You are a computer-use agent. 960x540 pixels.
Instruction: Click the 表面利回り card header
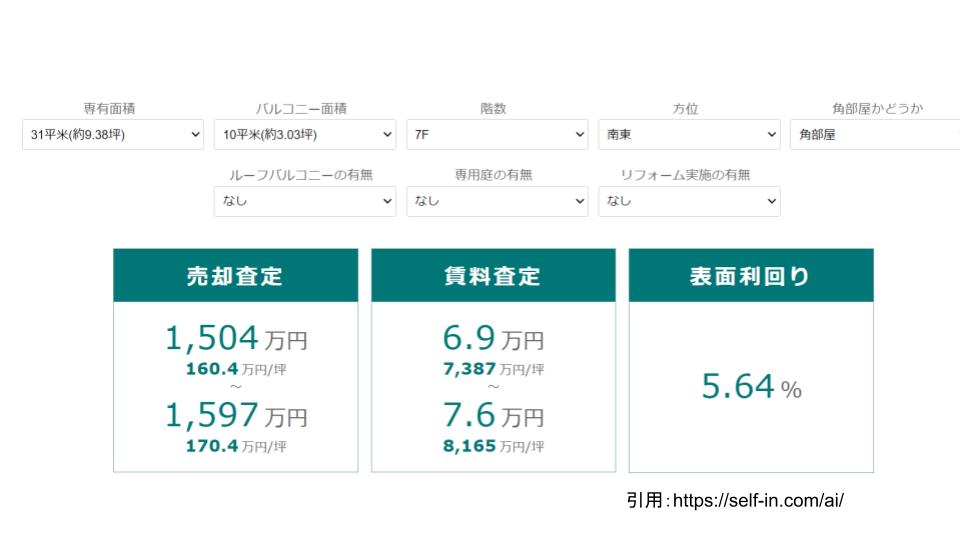coord(751,276)
